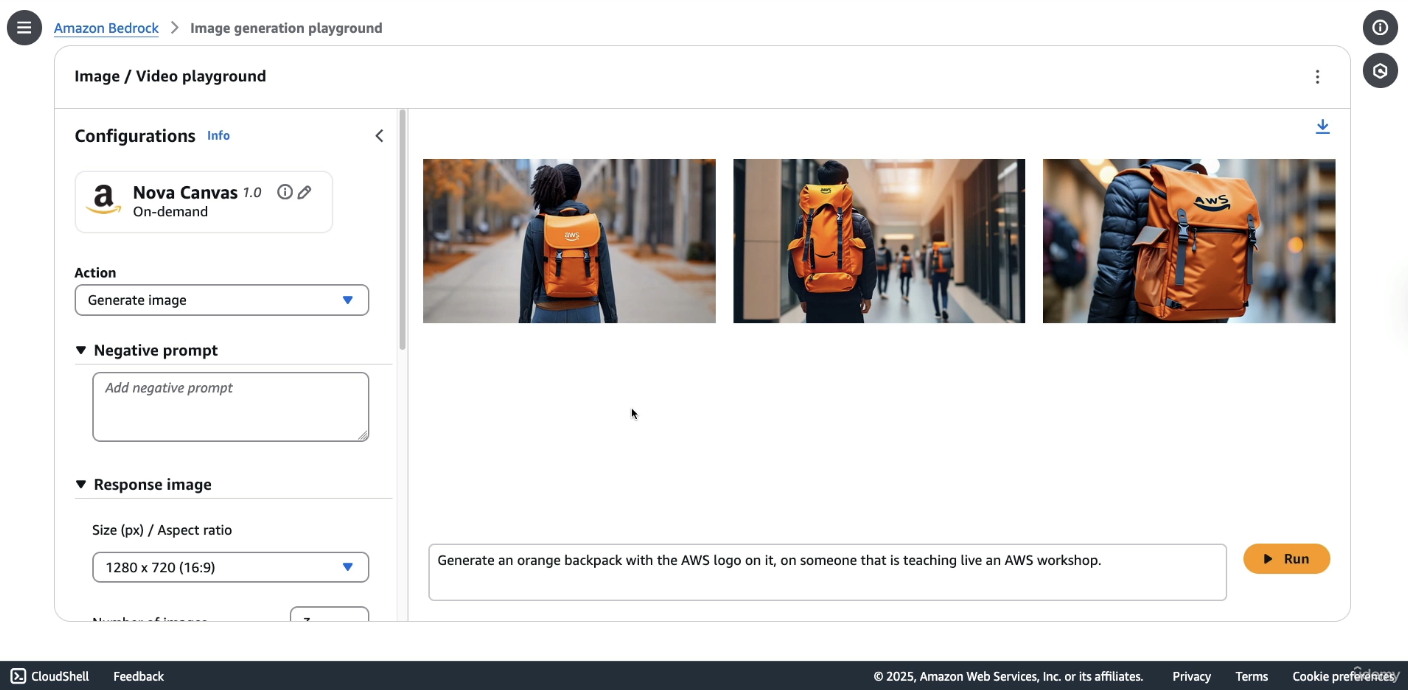
Task: Click the Amazon logo on model card
Action: (103, 201)
